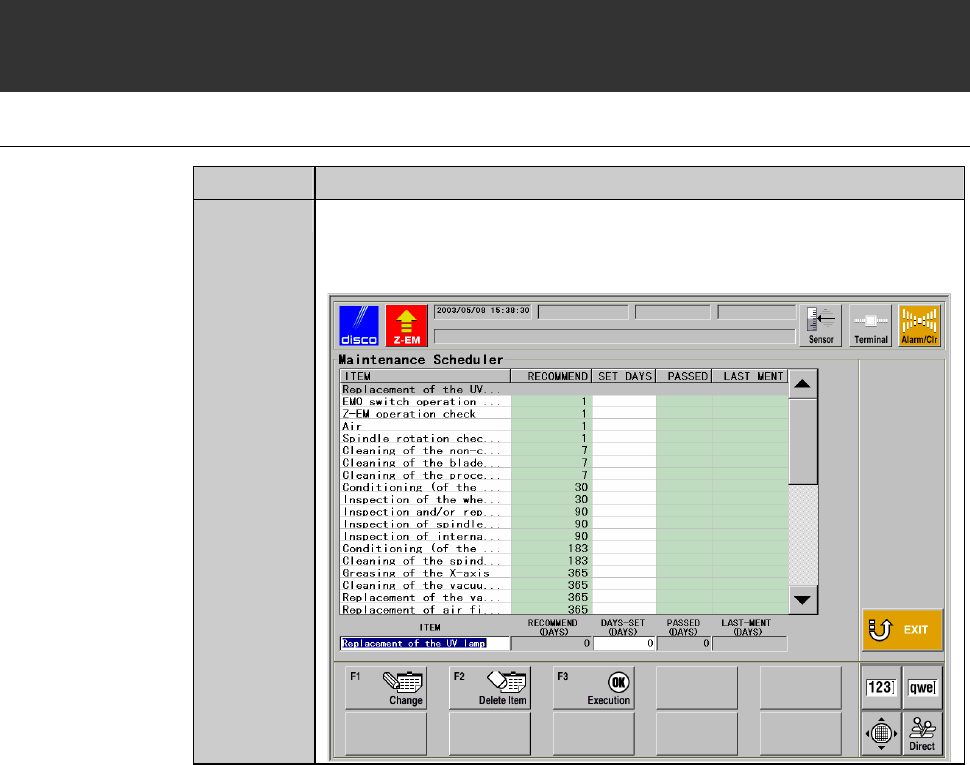This screenshot has height=765, width=970.
Task: Clear alarms with Alarm/Clr icon
Action: point(919,325)
